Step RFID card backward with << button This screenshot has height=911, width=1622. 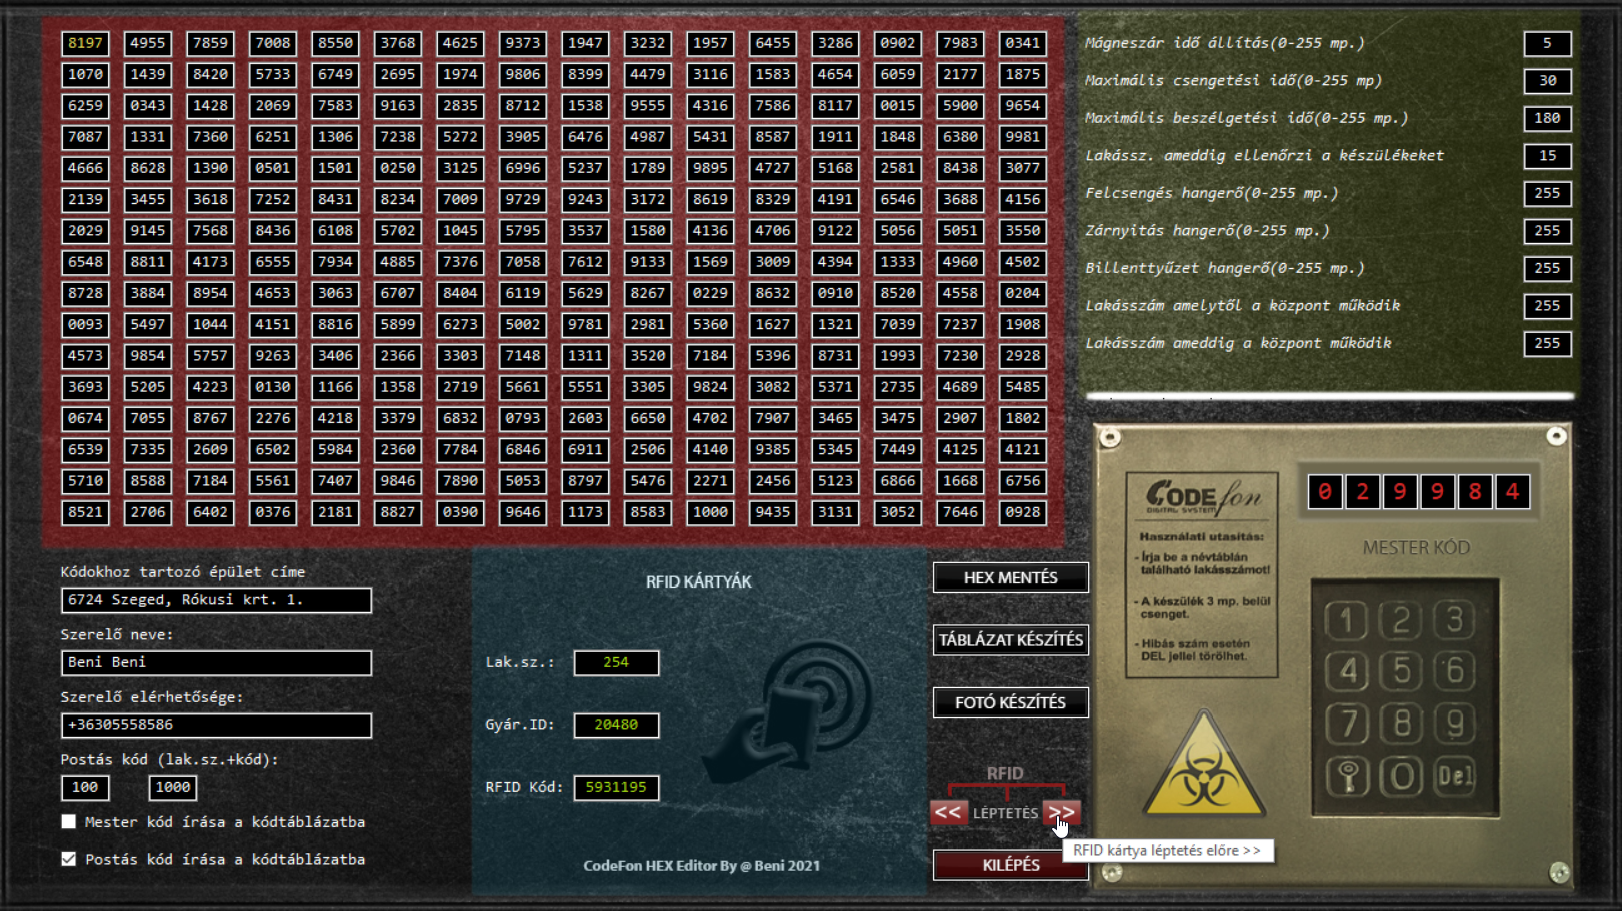(948, 812)
